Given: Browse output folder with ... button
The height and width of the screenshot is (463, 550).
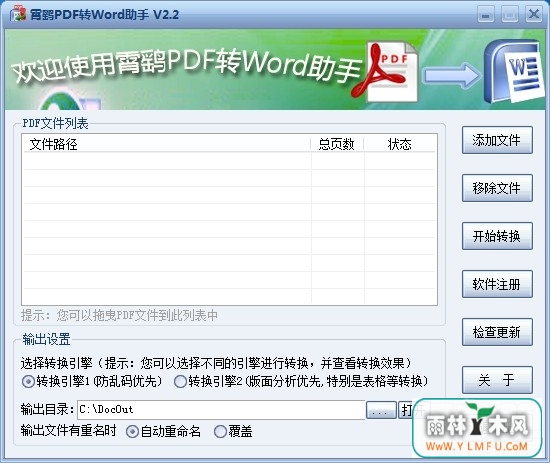Looking at the screenshot, I should click(381, 410).
